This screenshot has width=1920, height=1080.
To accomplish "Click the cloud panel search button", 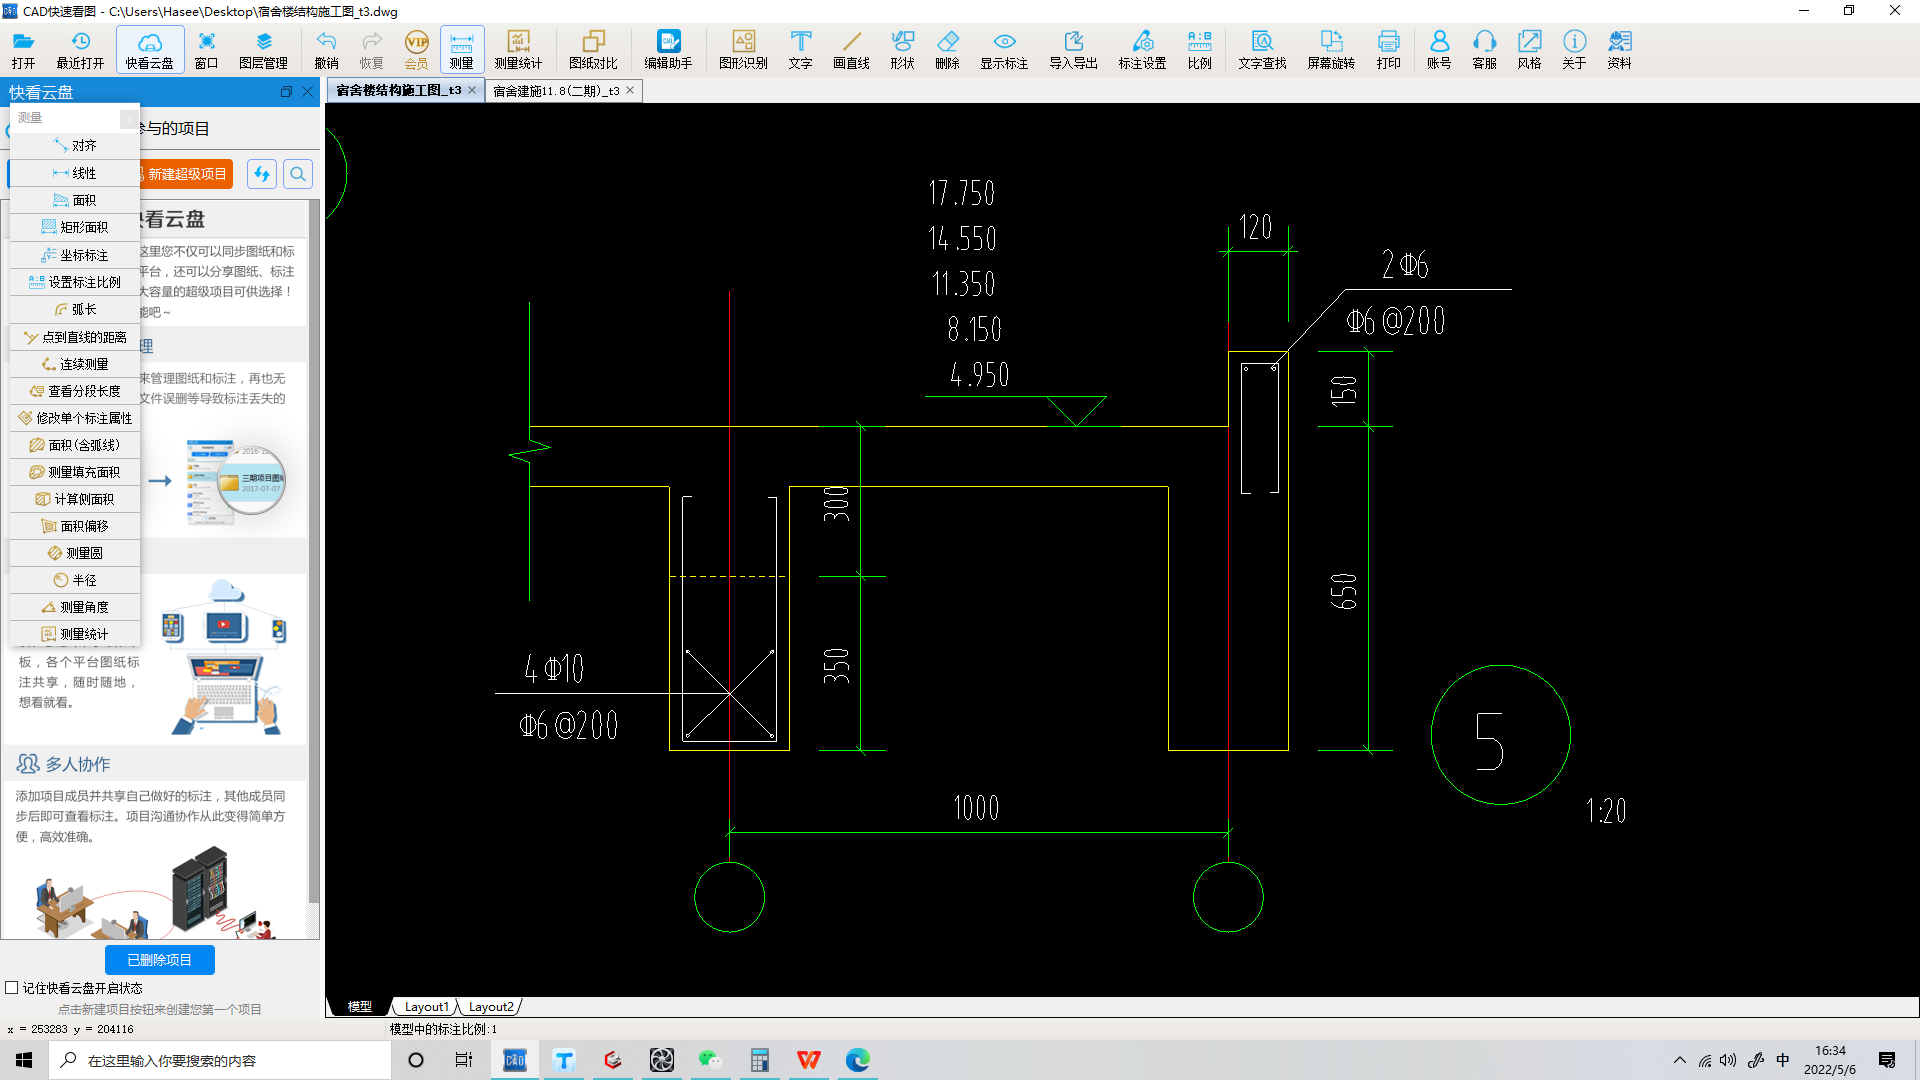I will [298, 174].
